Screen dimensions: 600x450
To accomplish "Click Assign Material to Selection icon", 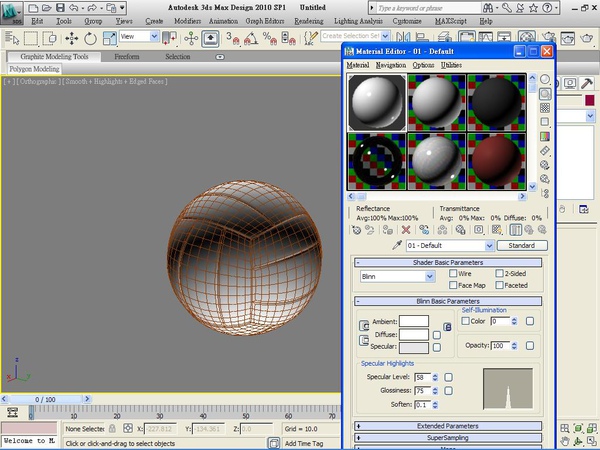I will point(388,230).
